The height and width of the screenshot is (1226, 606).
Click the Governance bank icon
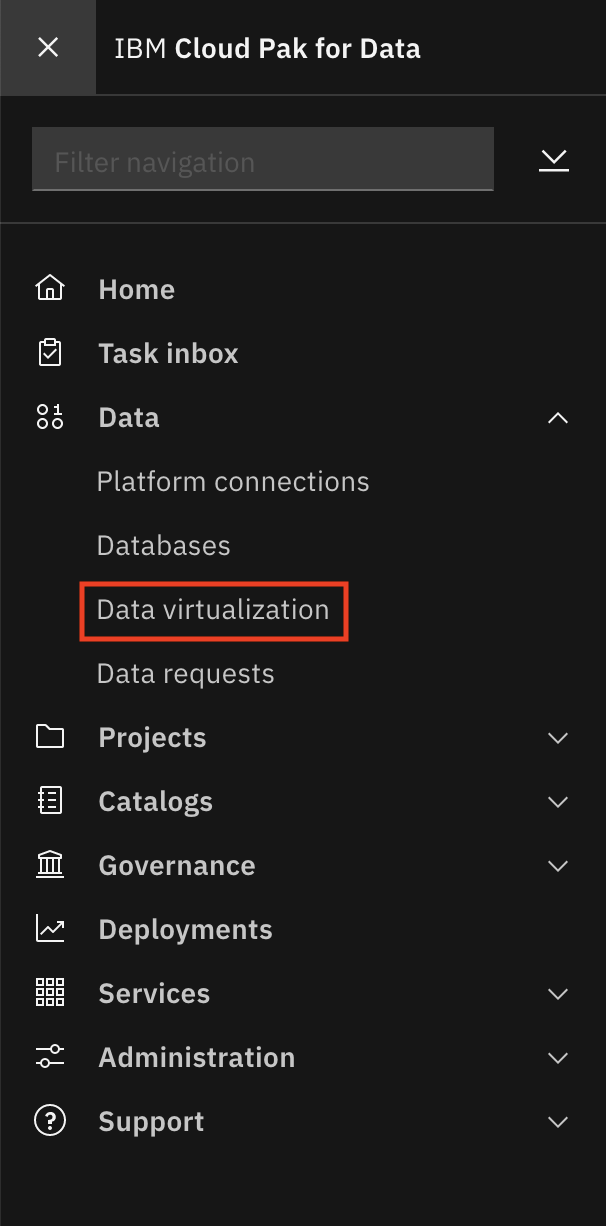click(x=50, y=865)
